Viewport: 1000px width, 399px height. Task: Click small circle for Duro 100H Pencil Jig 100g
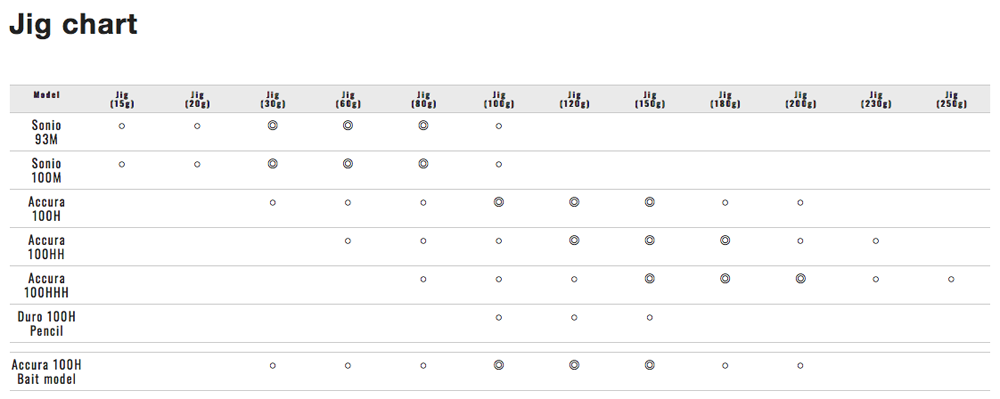(x=499, y=317)
